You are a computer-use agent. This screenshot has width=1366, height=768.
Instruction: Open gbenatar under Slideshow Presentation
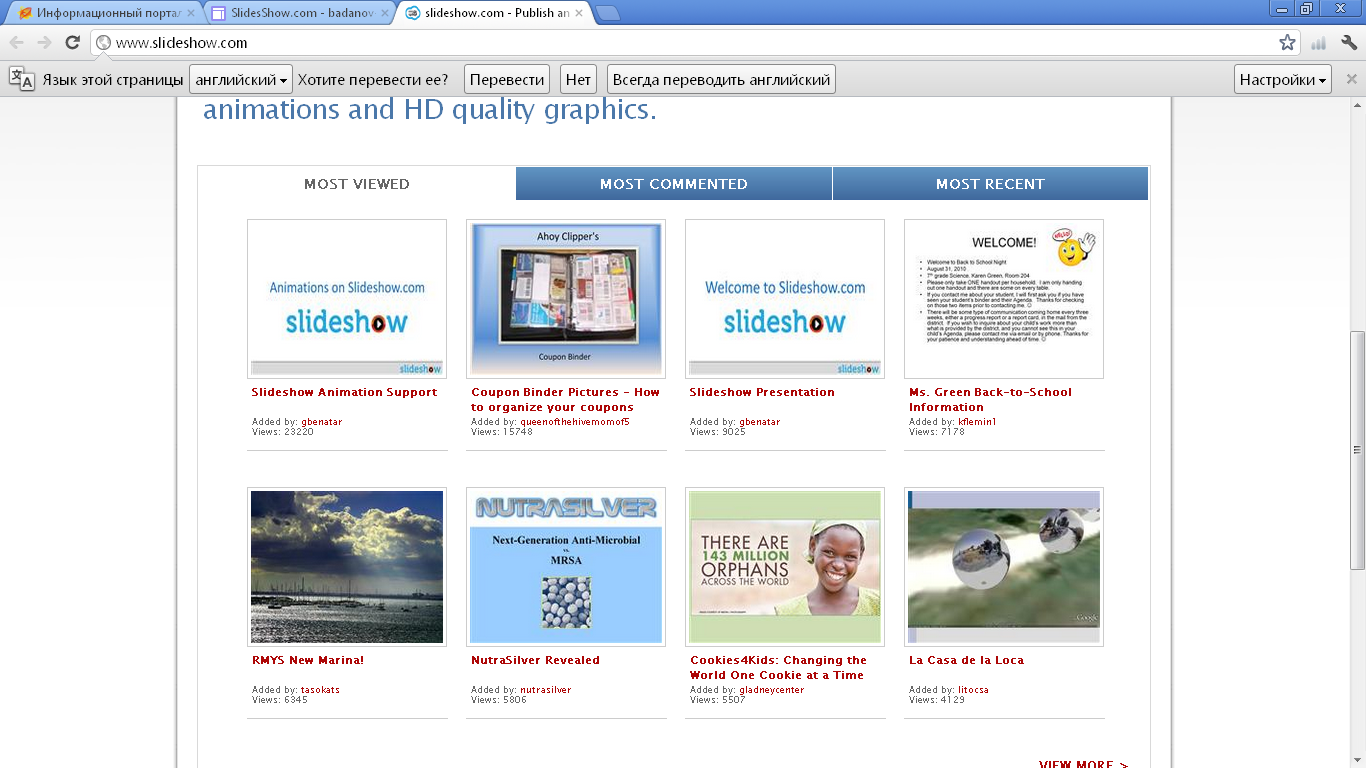[x=759, y=422]
